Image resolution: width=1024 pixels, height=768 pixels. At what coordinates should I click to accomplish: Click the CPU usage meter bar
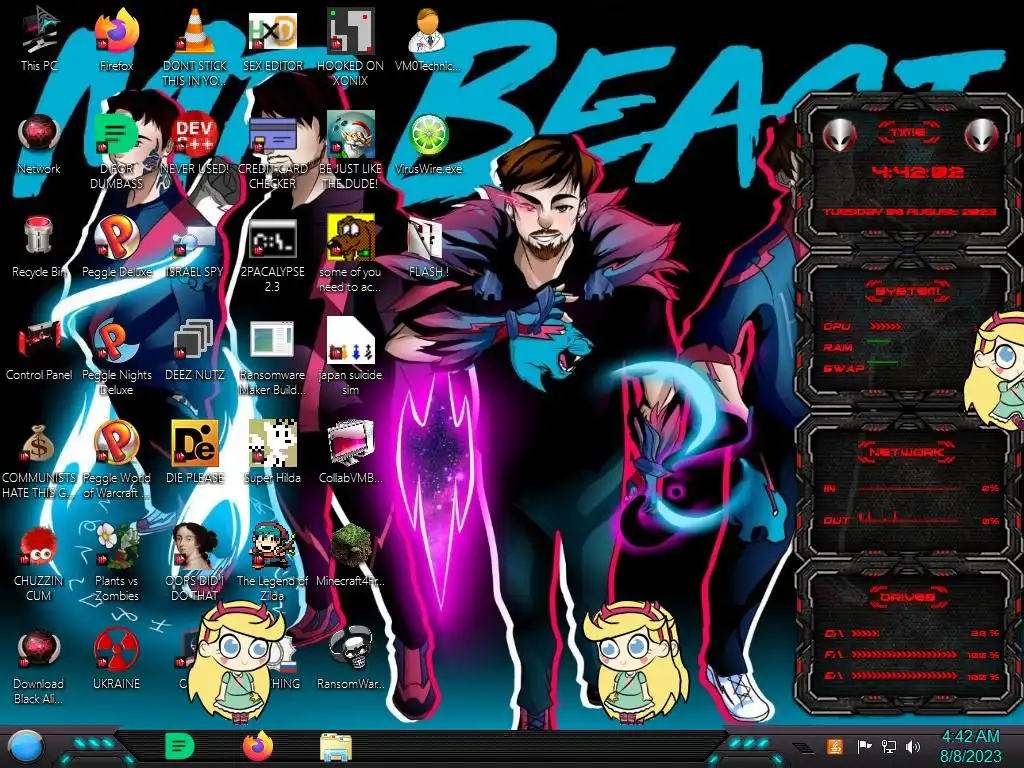(886, 326)
